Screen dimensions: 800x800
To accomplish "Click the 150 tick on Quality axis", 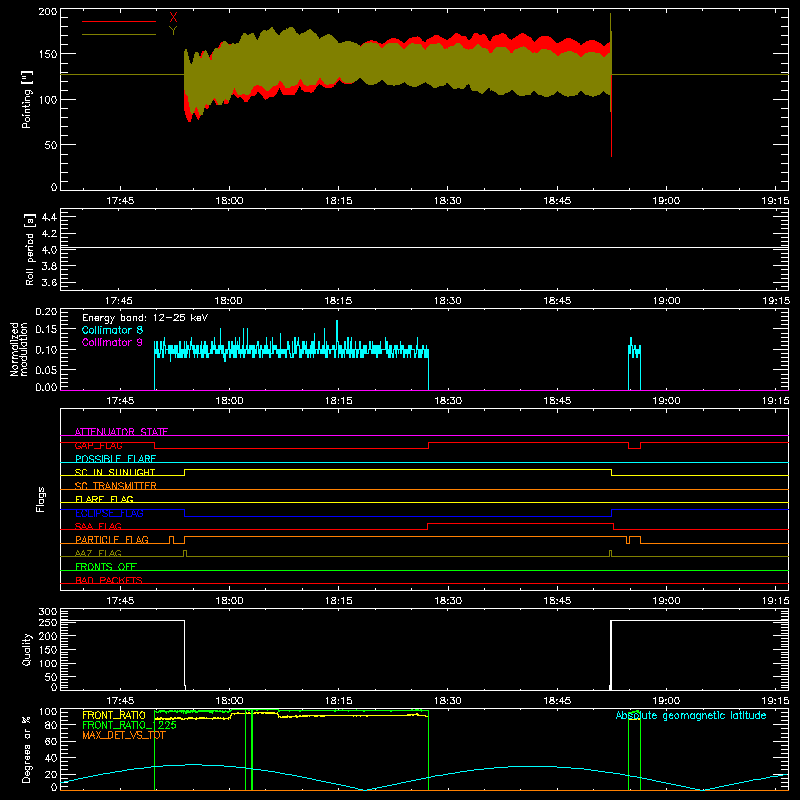I will click(48, 650).
